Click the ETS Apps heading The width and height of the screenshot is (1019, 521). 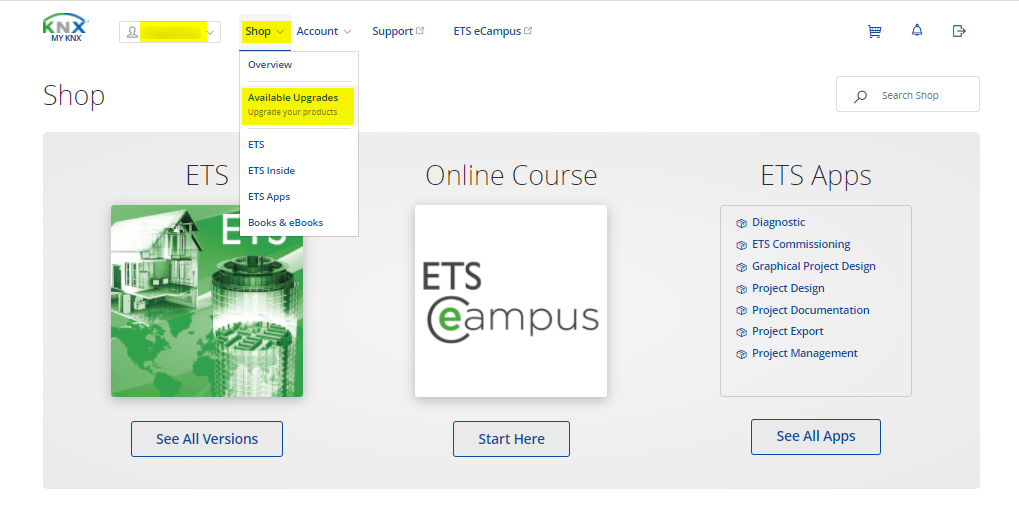coord(816,176)
